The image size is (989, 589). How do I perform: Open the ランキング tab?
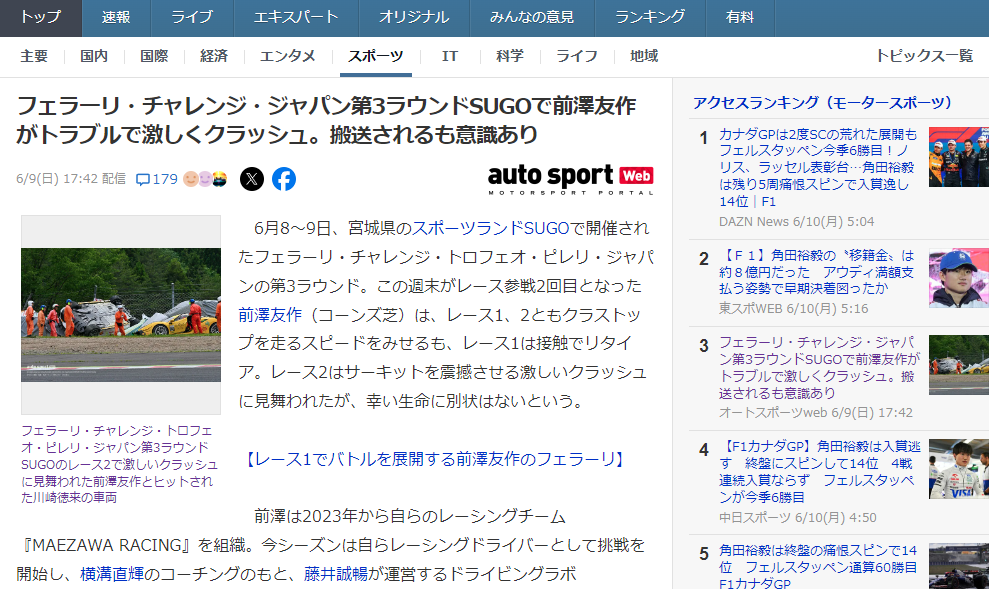650,18
